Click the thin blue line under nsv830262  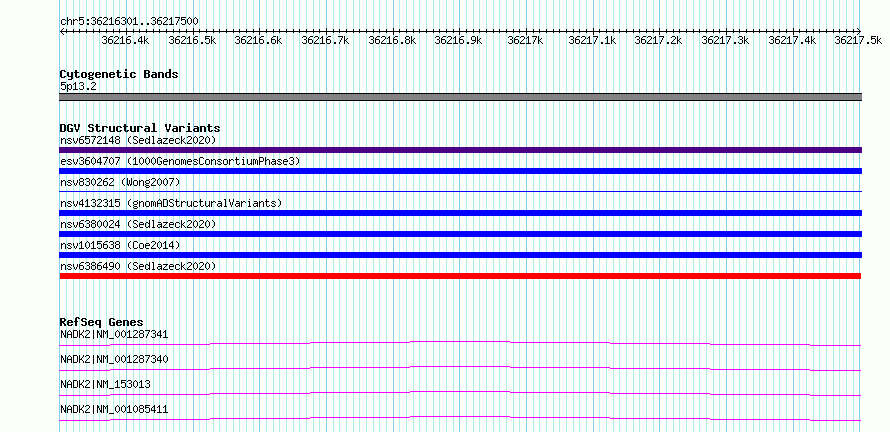coord(460,192)
